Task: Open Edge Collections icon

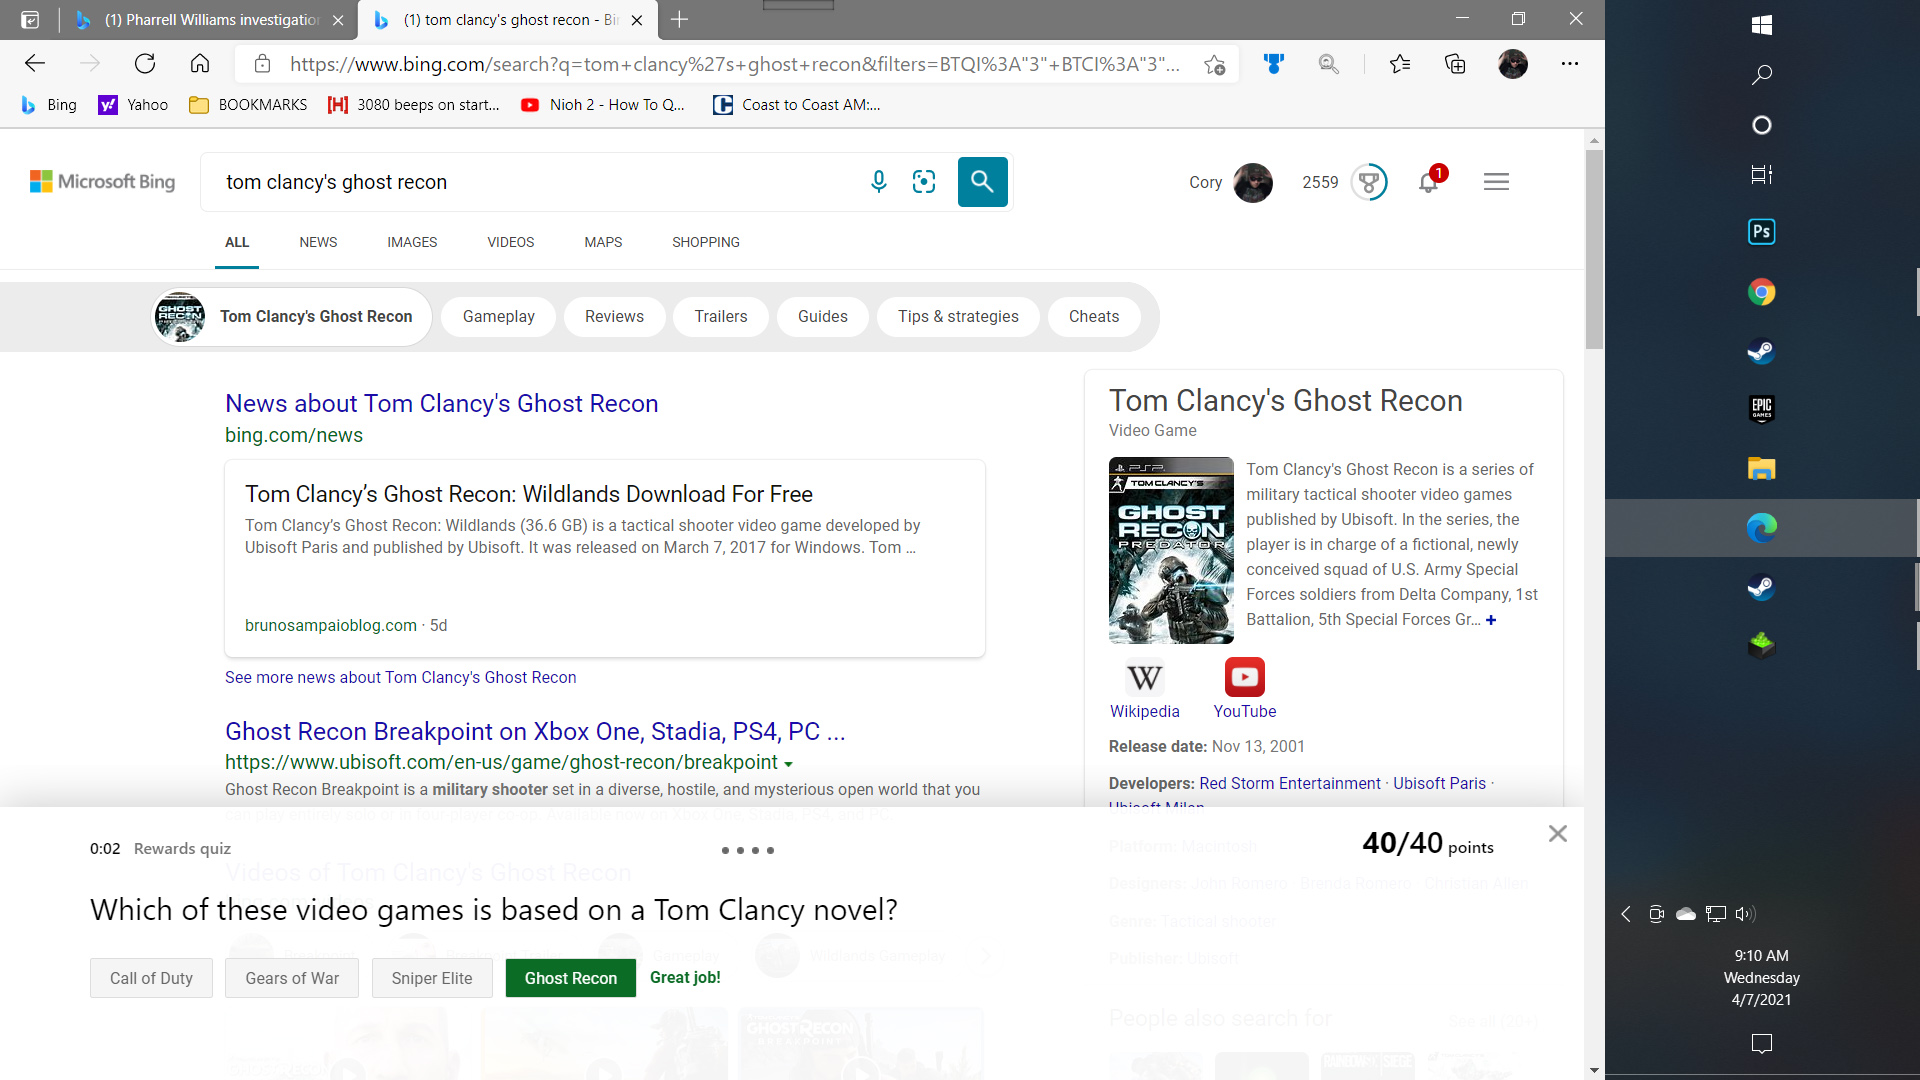Action: 1455,64
